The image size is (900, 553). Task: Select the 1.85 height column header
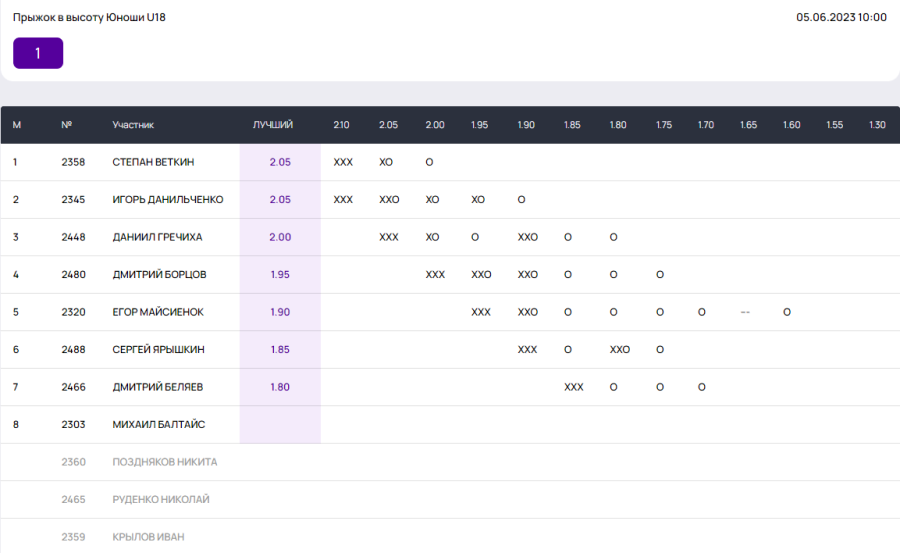tap(572, 125)
